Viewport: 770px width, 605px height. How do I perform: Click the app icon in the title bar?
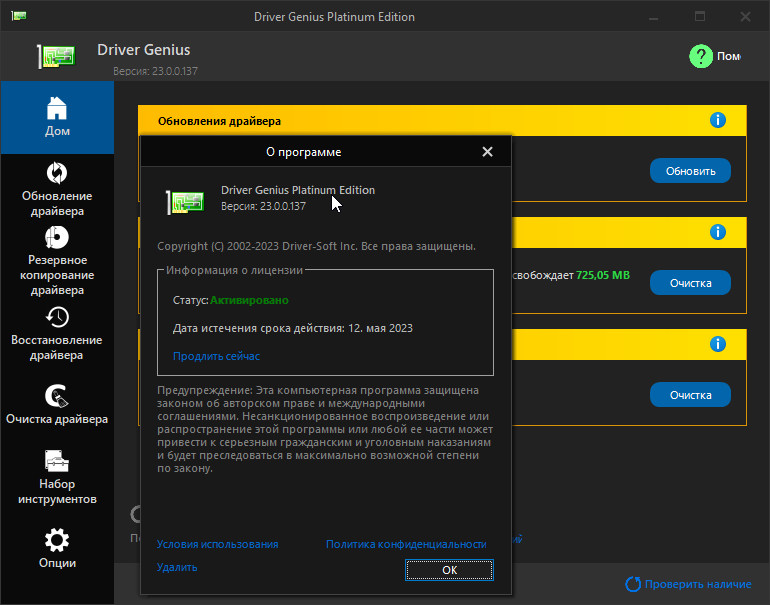pyautogui.click(x=19, y=16)
